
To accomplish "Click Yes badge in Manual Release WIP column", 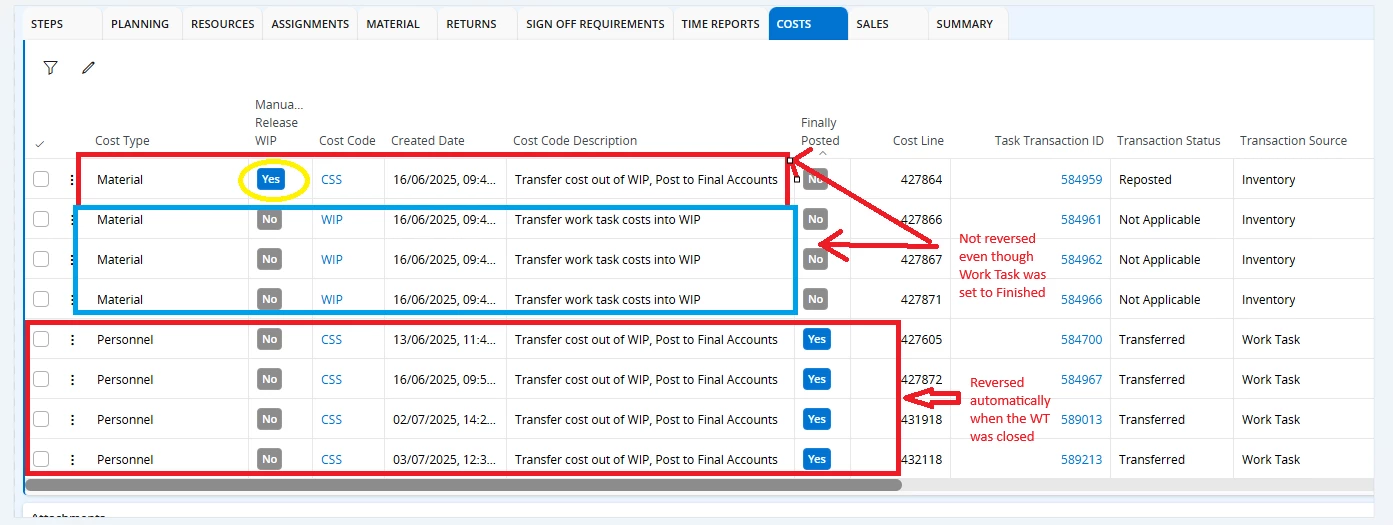I will coord(271,180).
